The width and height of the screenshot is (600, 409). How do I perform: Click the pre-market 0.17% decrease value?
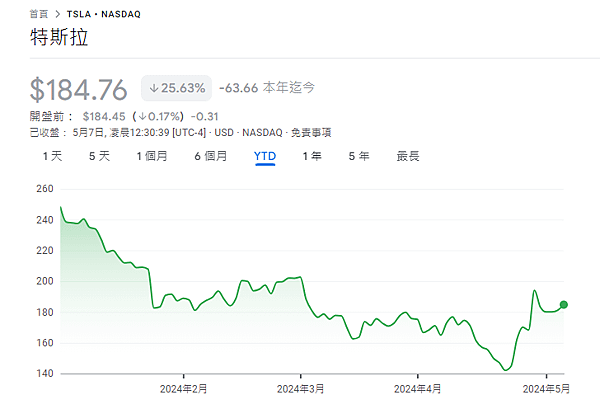[158, 116]
